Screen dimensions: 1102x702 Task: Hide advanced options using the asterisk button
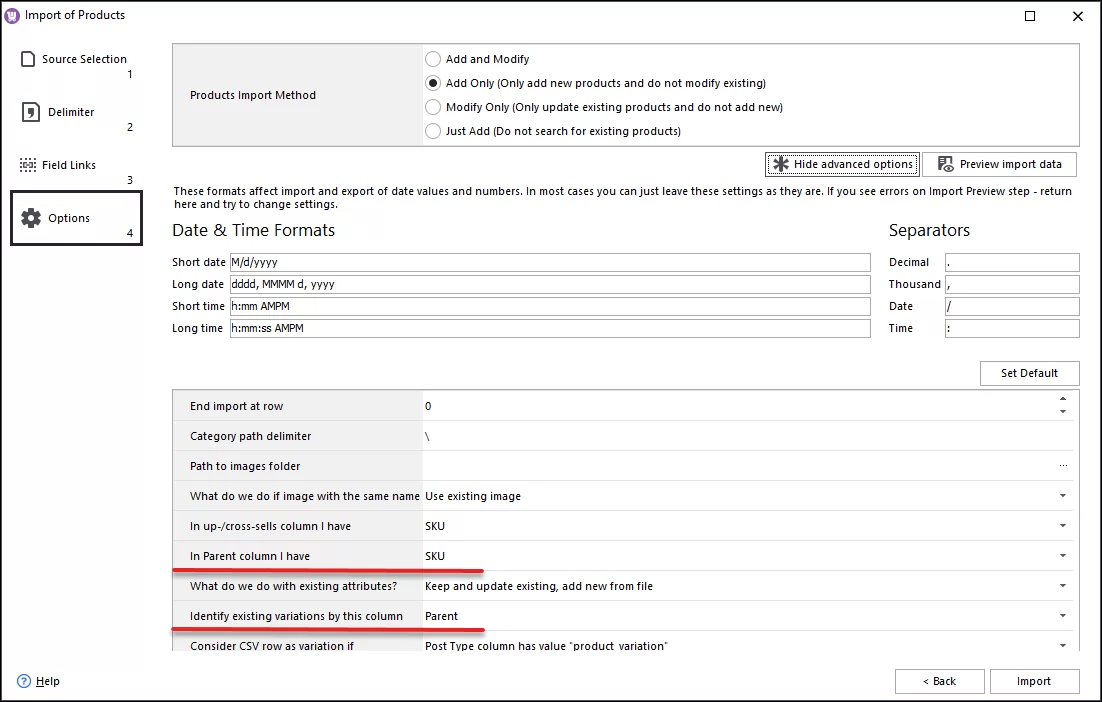[x=841, y=164]
